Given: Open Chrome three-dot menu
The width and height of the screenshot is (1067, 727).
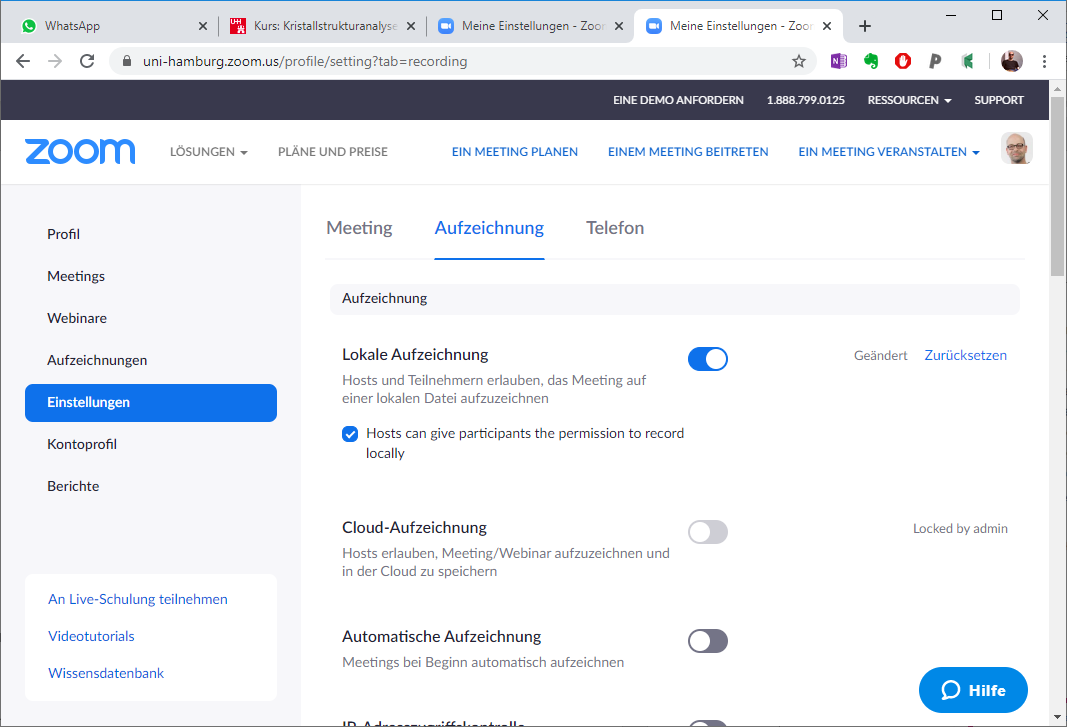Looking at the screenshot, I should tap(1045, 61).
